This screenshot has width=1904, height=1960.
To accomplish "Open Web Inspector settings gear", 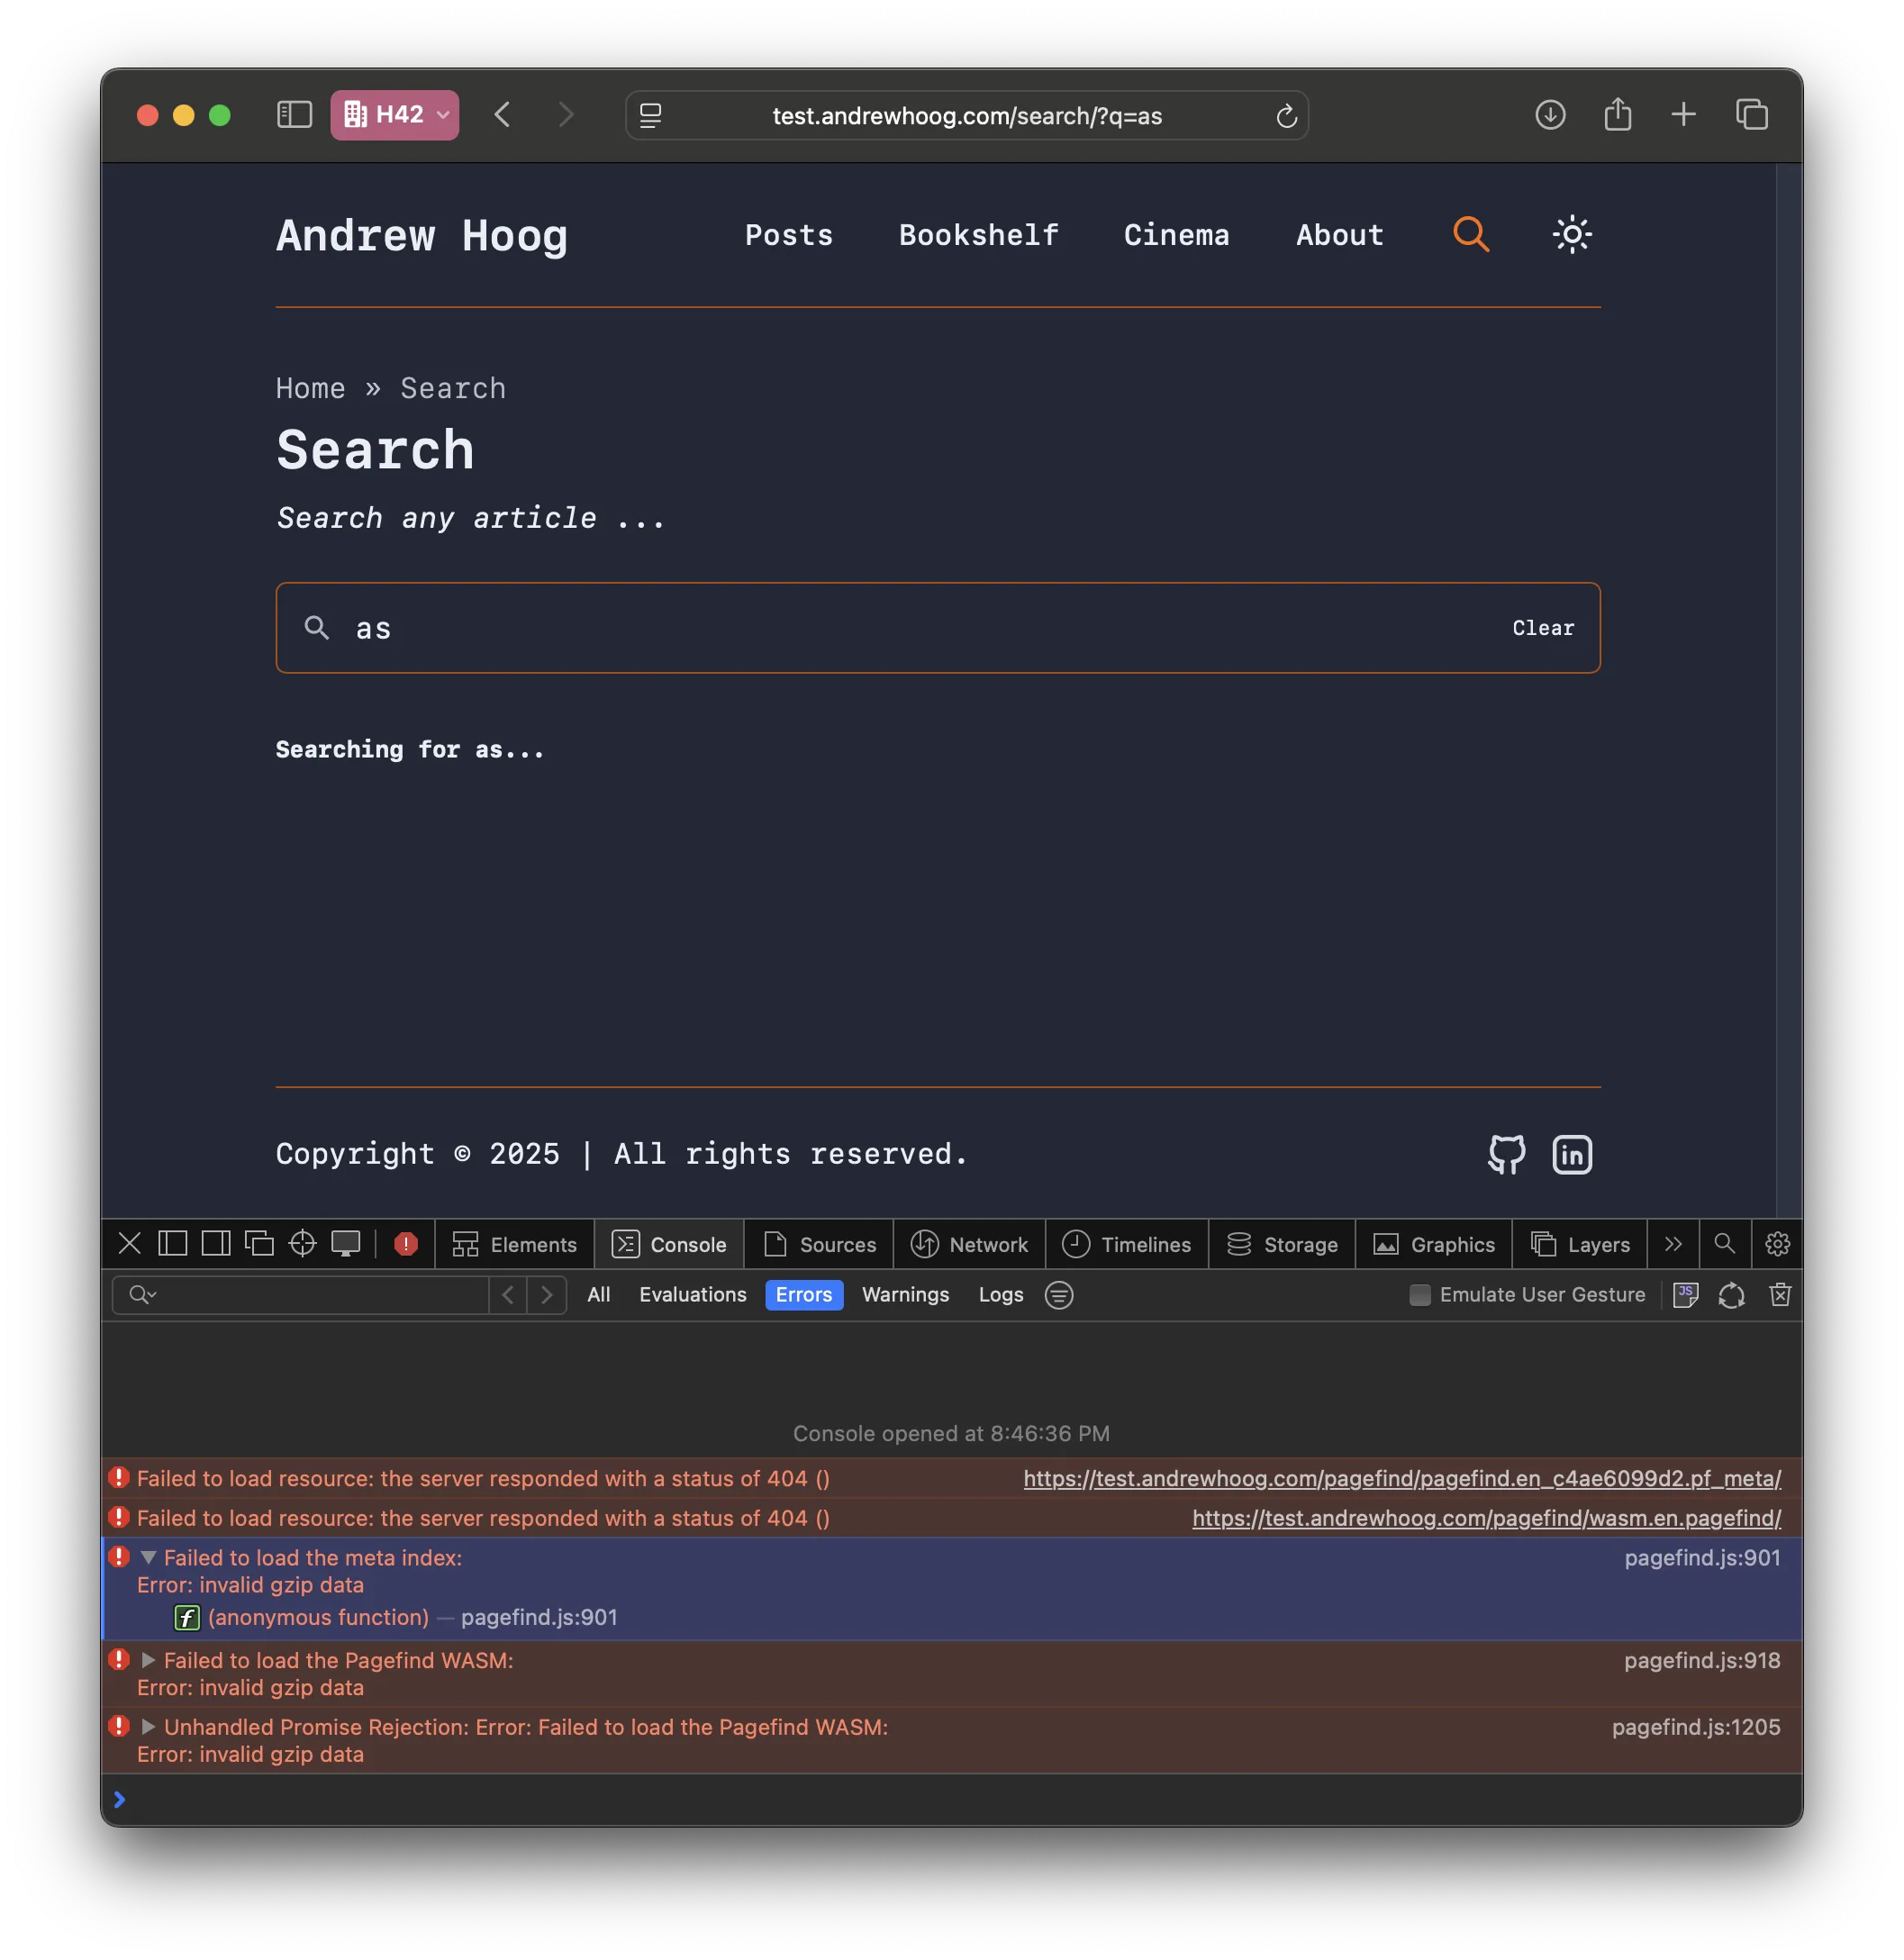I will coord(1777,1244).
